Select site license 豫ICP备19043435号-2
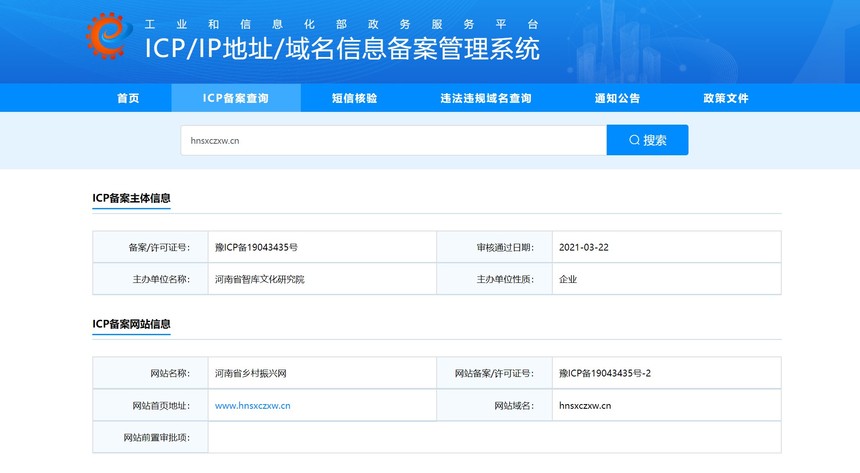 pos(605,373)
